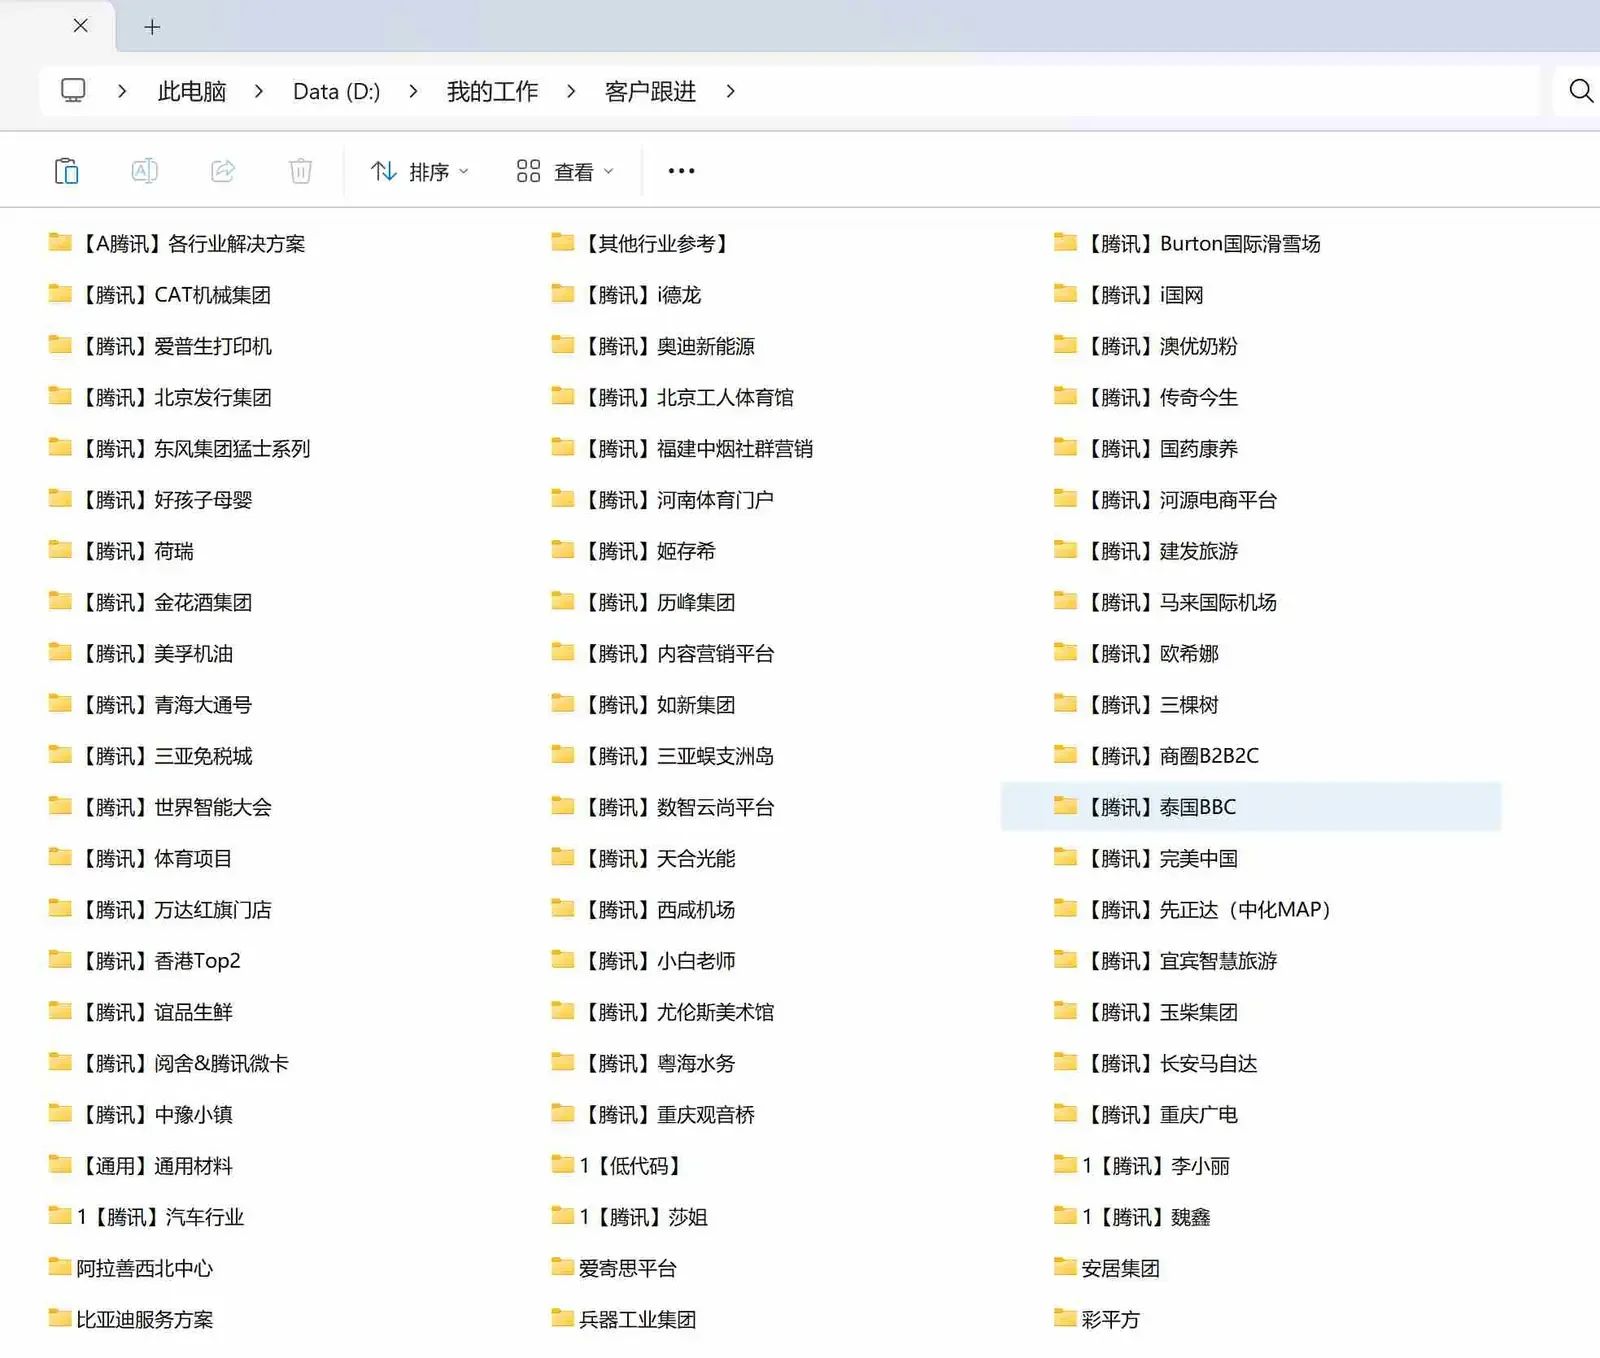
Task: Select folder icon of 安居集团
Action: (1066, 1267)
